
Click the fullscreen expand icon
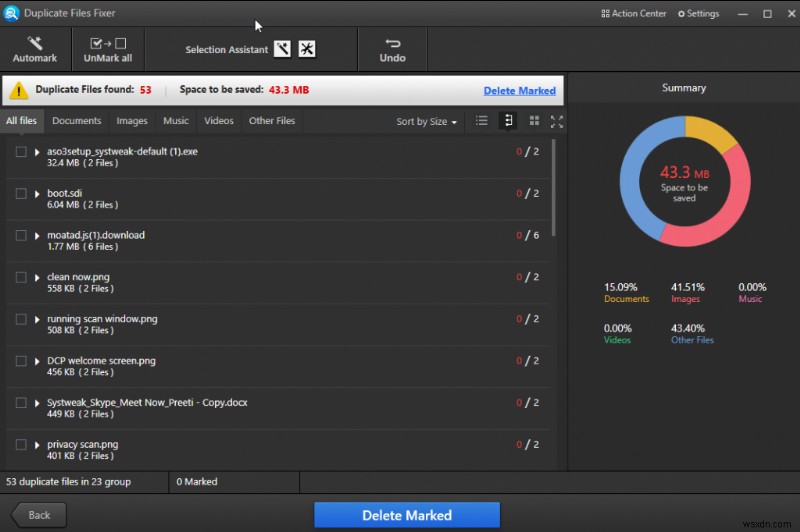click(557, 121)
